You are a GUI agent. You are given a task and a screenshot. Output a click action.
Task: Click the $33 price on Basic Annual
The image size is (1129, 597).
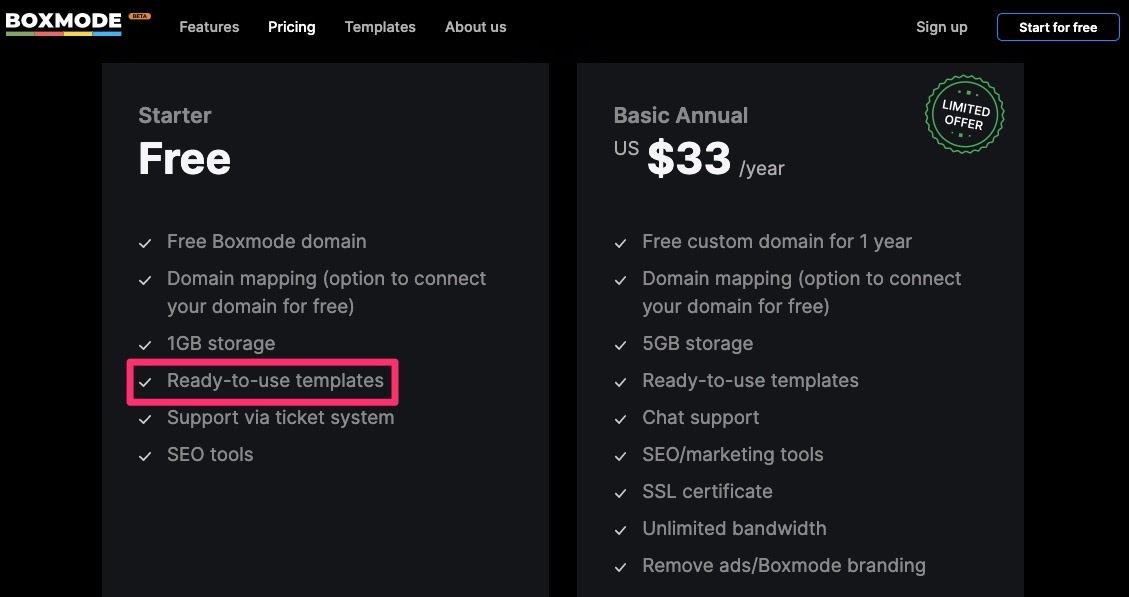tap(689, 158)
